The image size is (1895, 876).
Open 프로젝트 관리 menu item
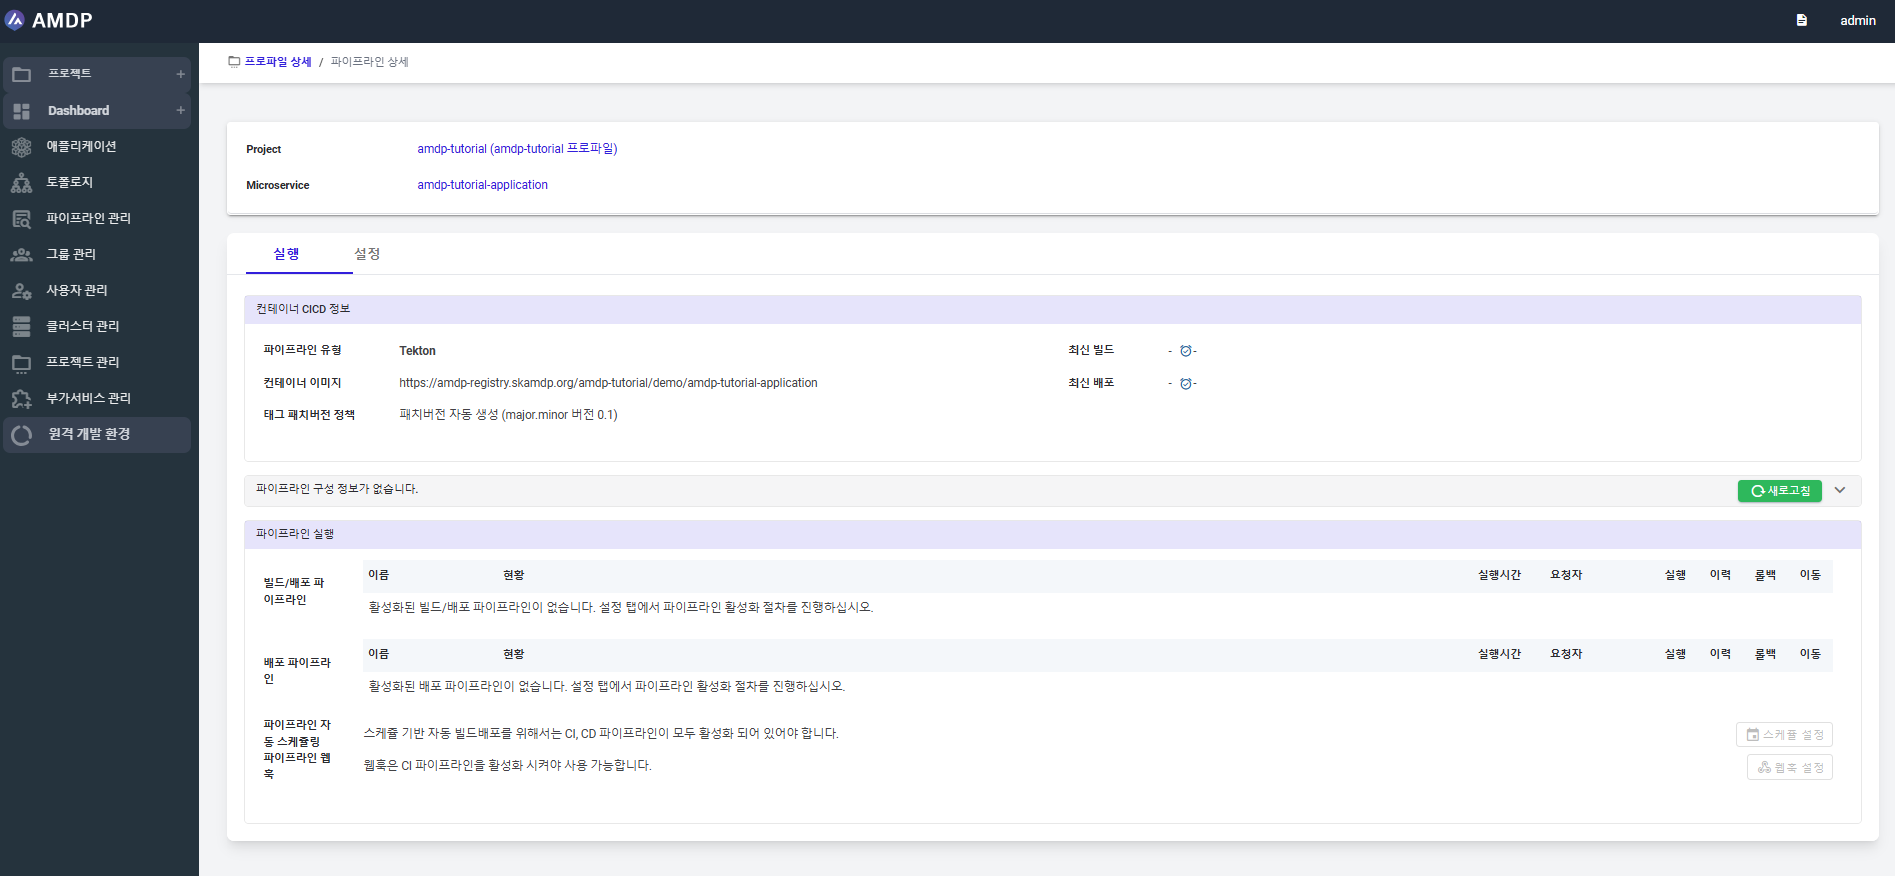click(83, 362)
